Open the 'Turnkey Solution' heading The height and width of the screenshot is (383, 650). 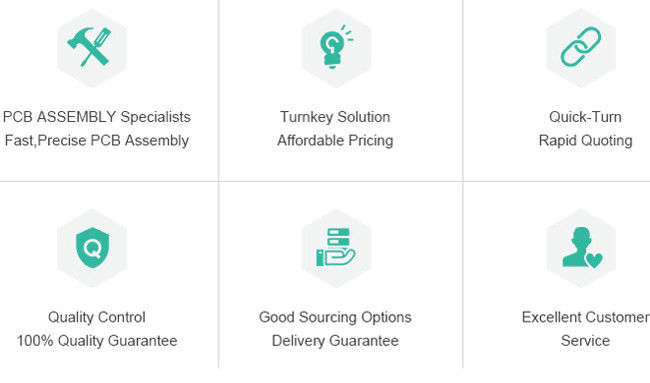pyautogui.click(x=335, y=117)
